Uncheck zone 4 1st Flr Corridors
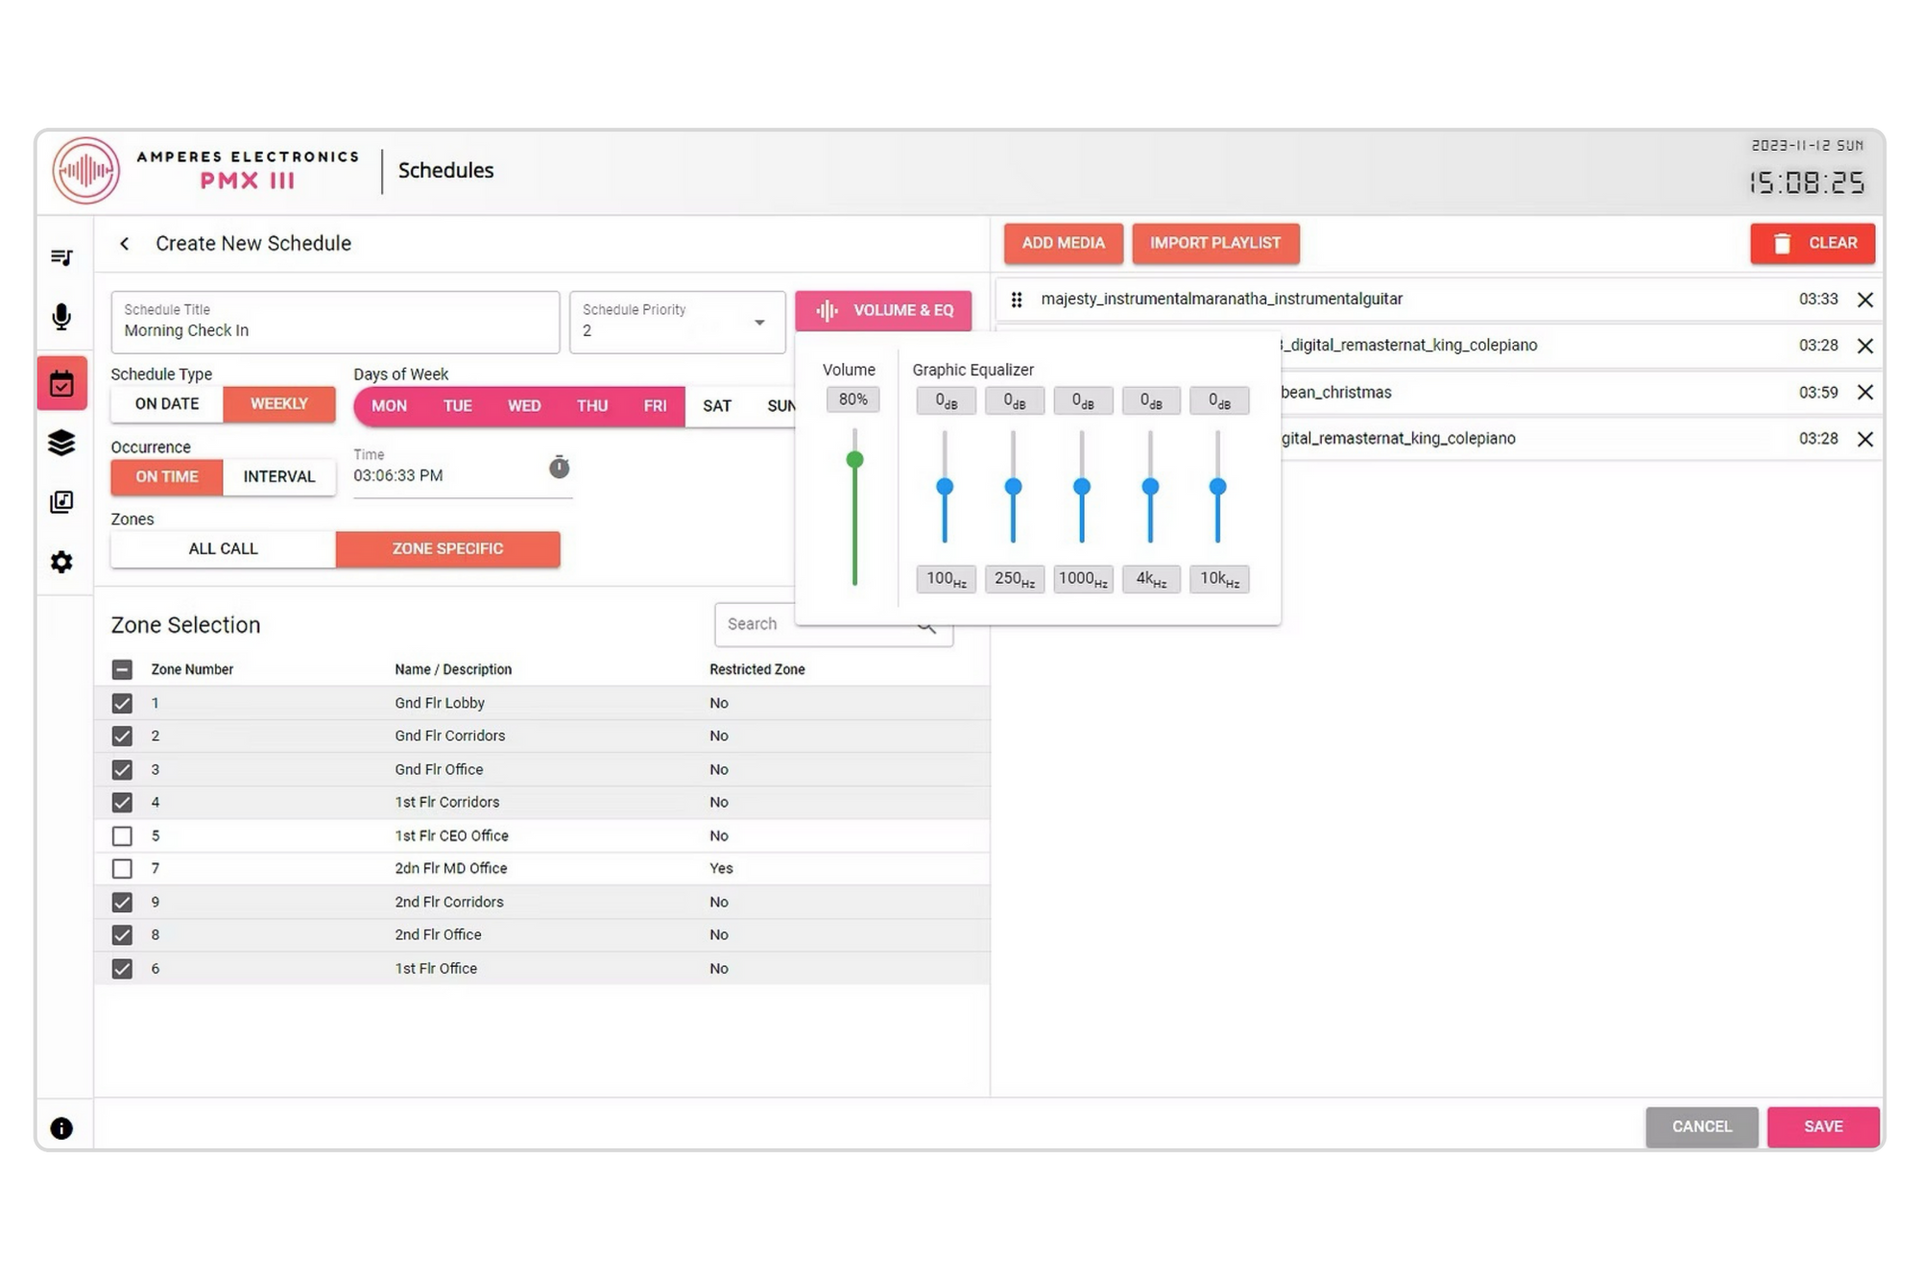 pyautogui.click(x=122, y=802)
